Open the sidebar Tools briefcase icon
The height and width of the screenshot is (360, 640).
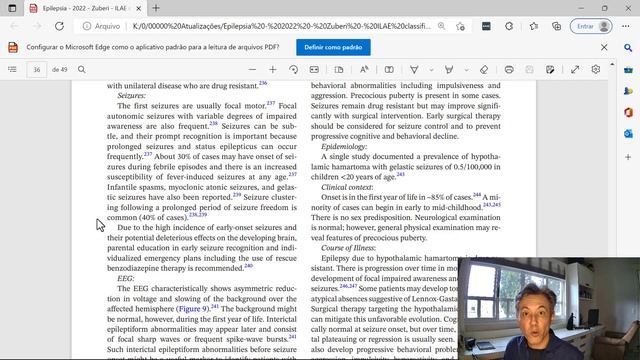tap(628, 70)
